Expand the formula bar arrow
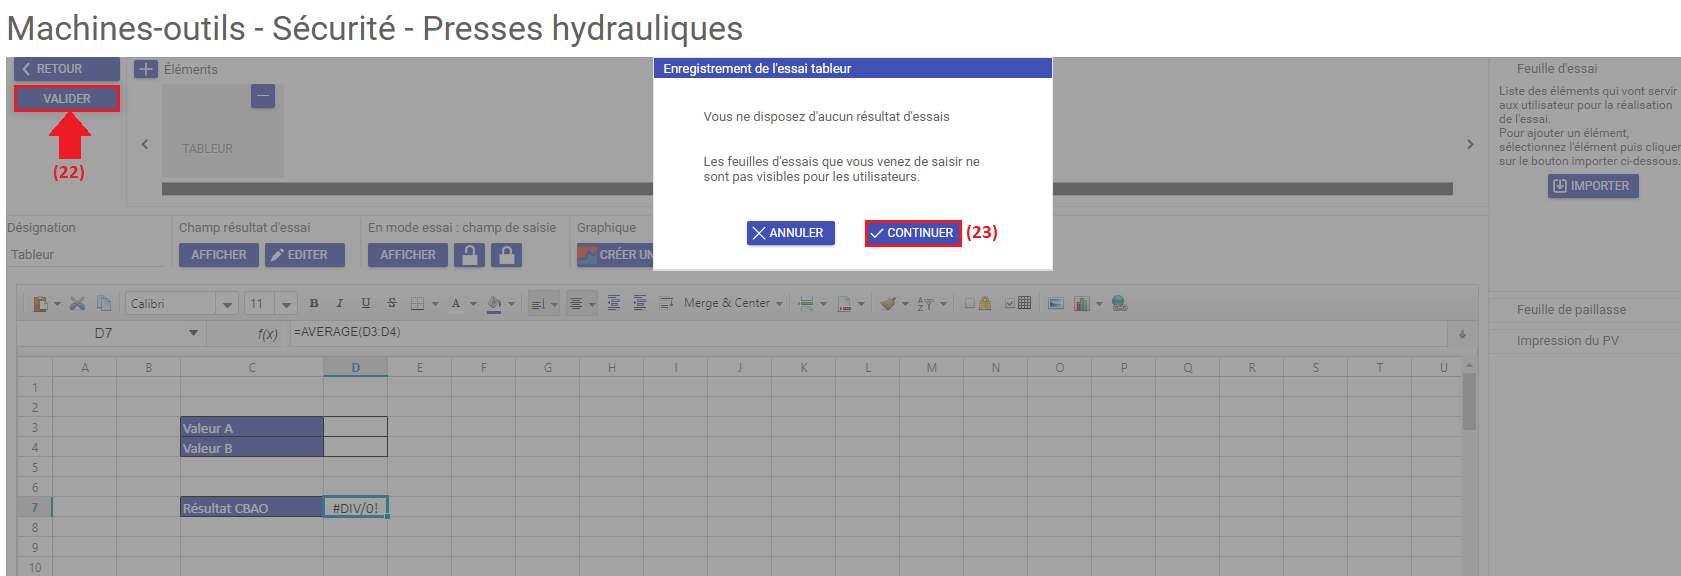The width and height of the screenshot is (1681, 576). 1462,334
